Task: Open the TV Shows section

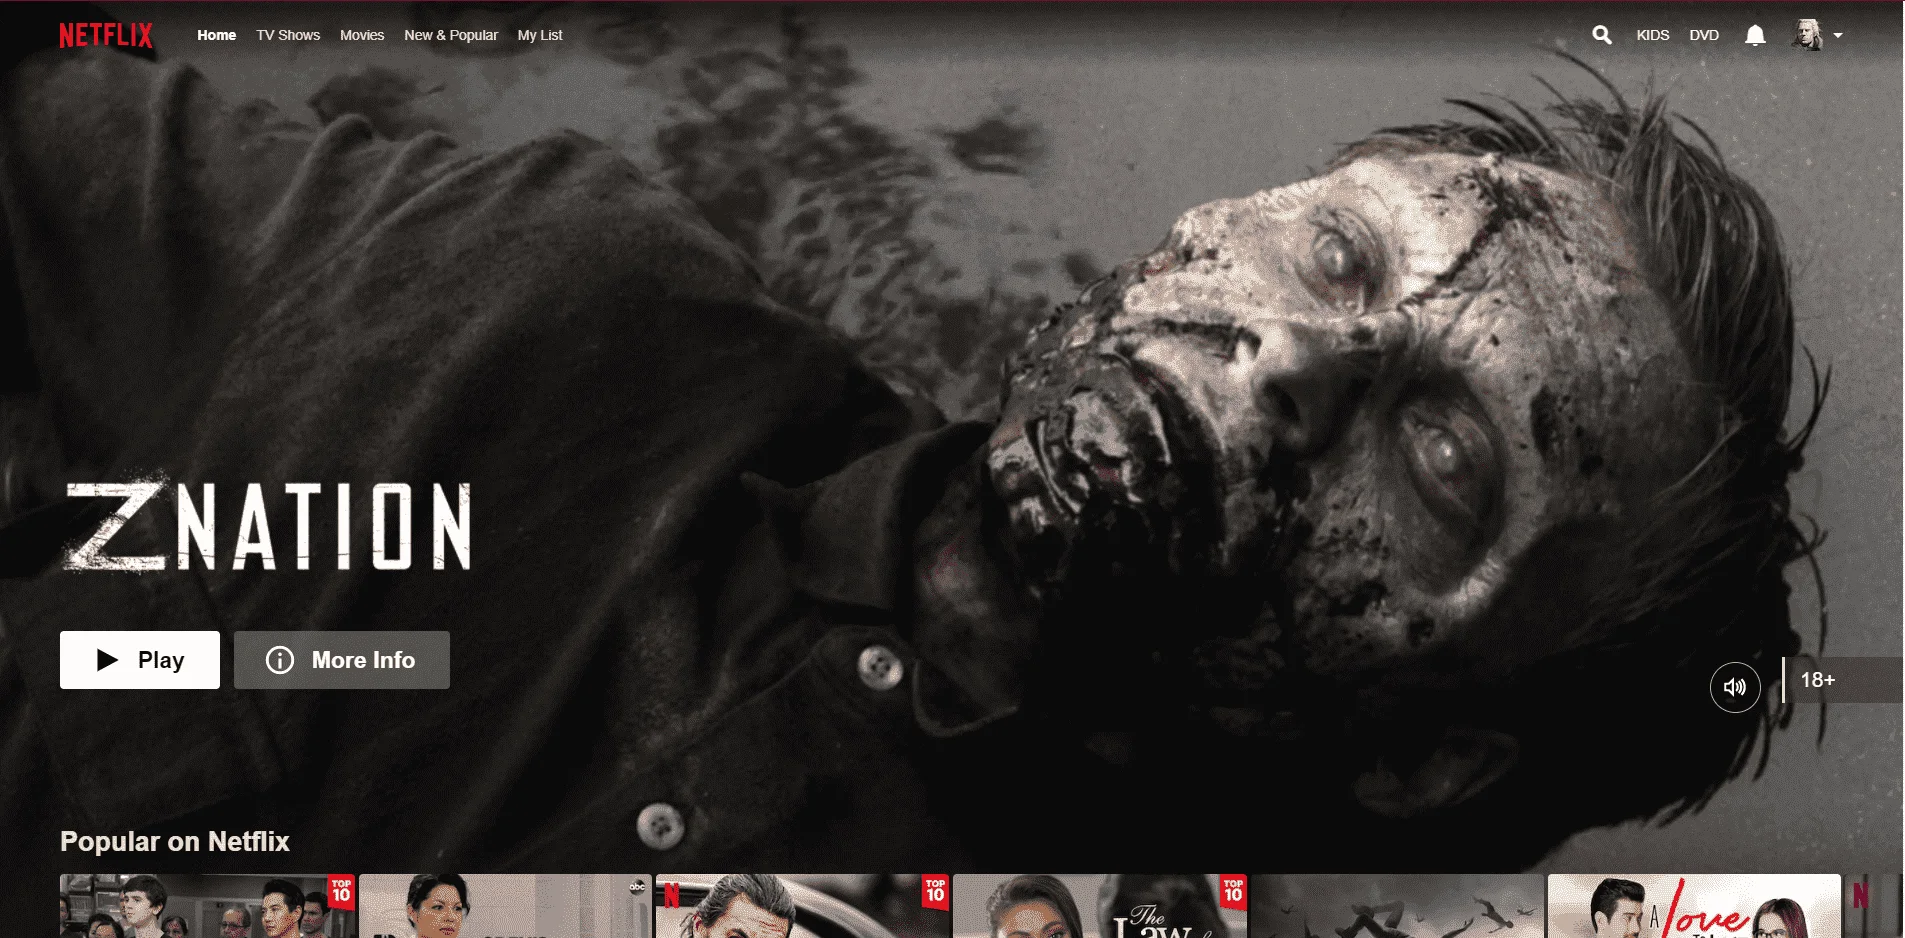Action: [288, 35]
